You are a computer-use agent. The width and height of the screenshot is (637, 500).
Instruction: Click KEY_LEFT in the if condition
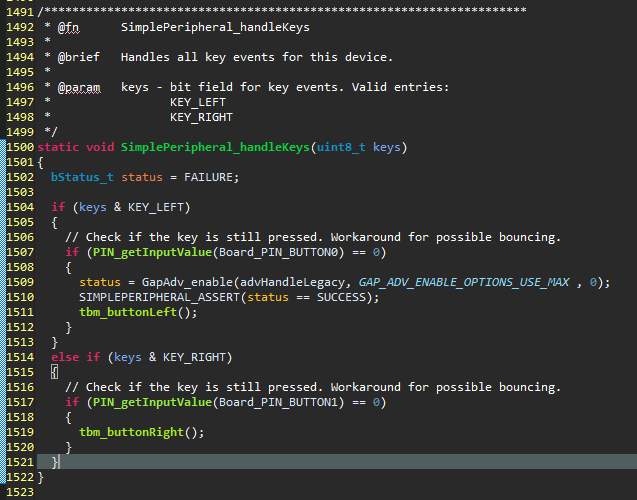pyautogui.click(x=156, y=207)
